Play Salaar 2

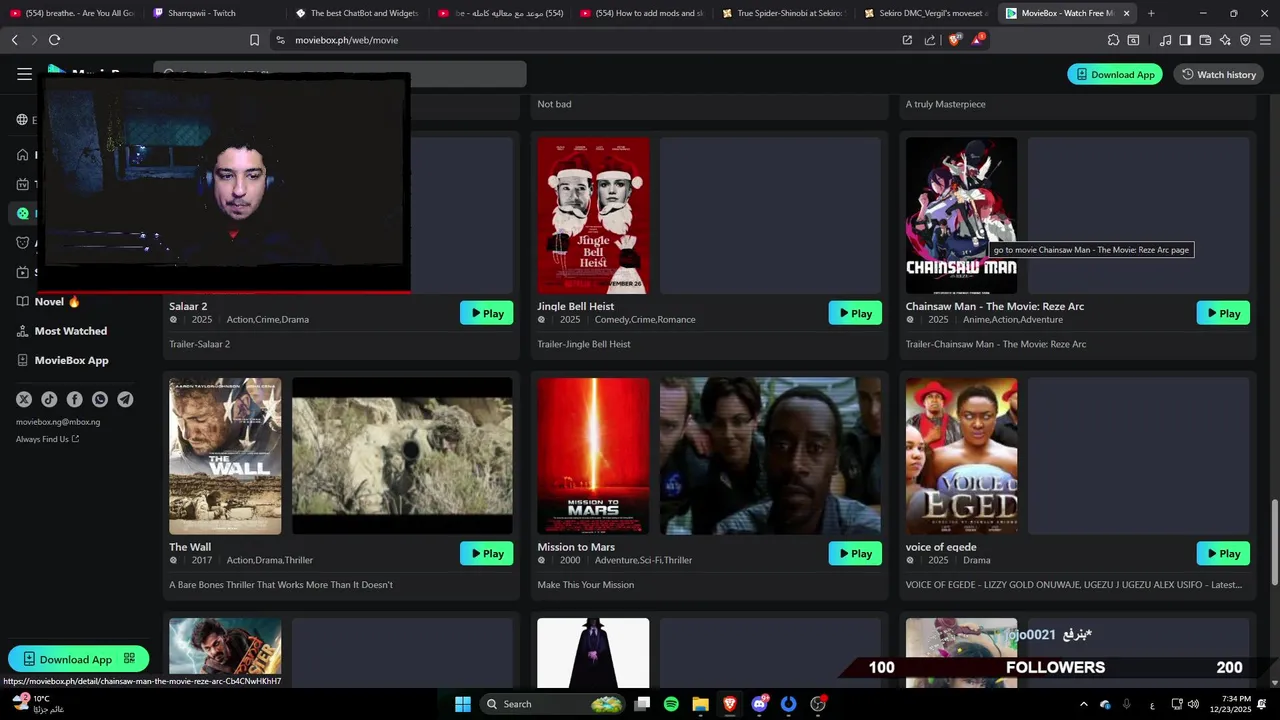[x=486, y=313]
